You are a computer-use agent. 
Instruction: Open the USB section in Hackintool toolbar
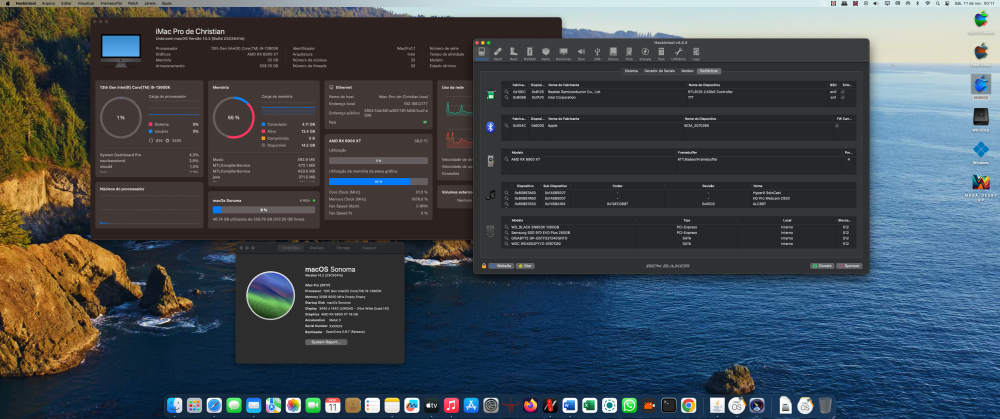pos(597,54)
